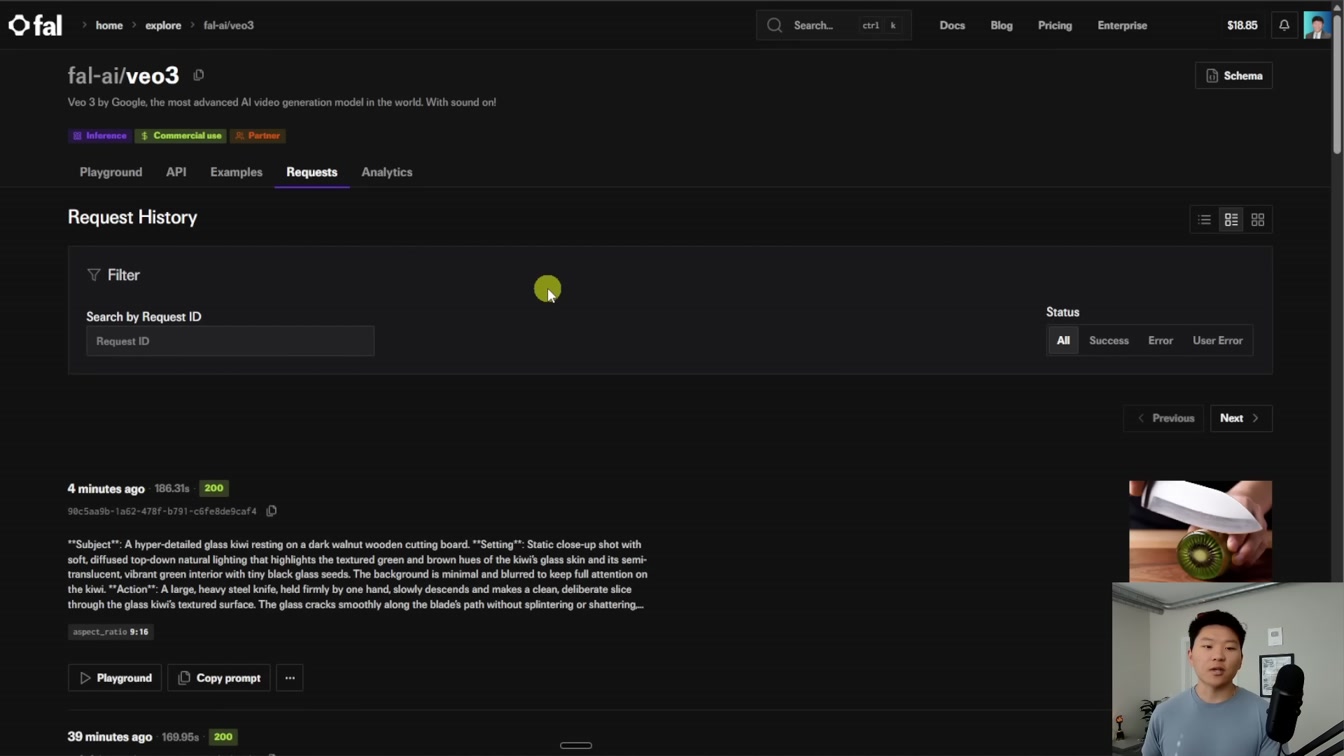Click Copy prompt button

(x=219, y=678)
